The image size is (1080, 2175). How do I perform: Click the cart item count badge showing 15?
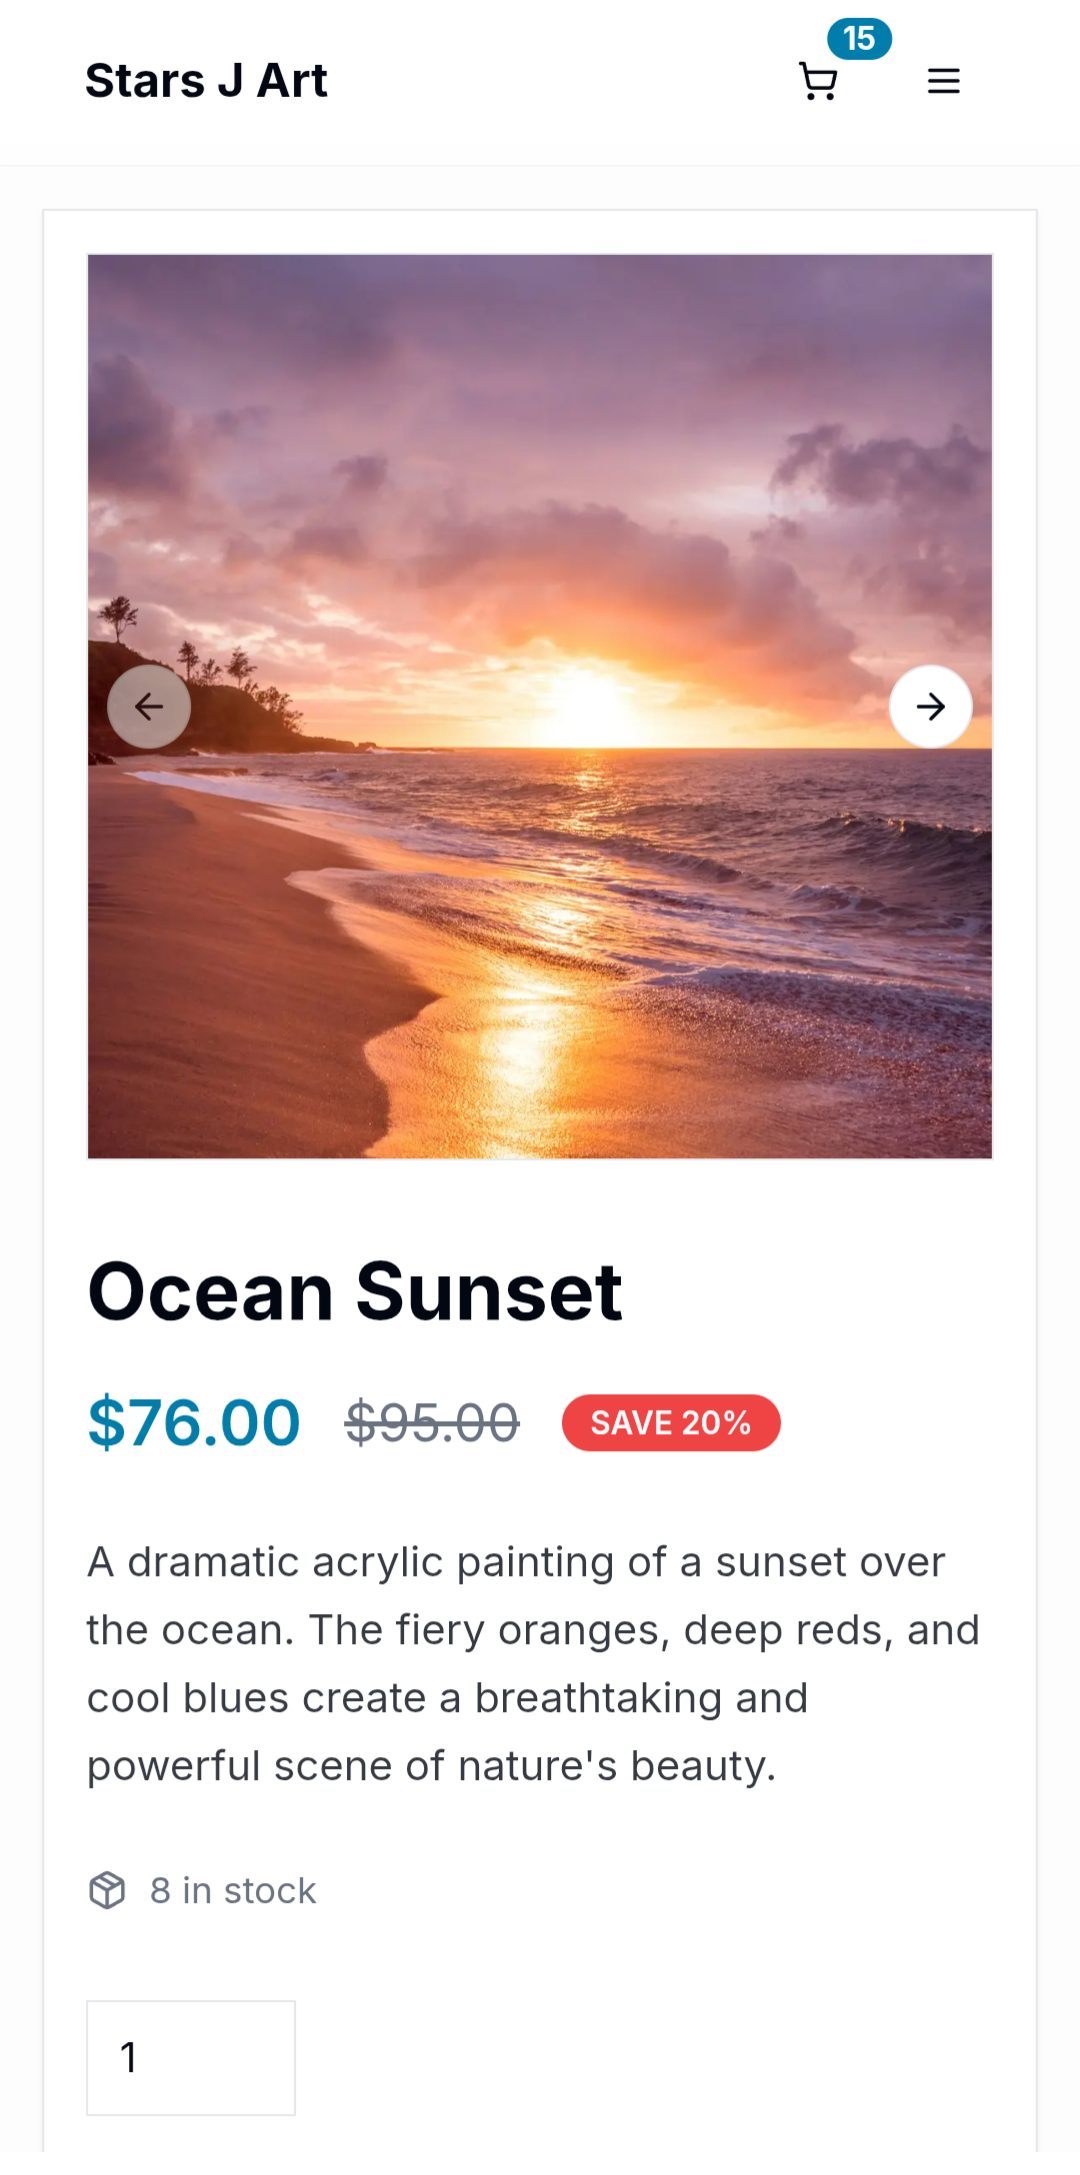click(860, 38)
